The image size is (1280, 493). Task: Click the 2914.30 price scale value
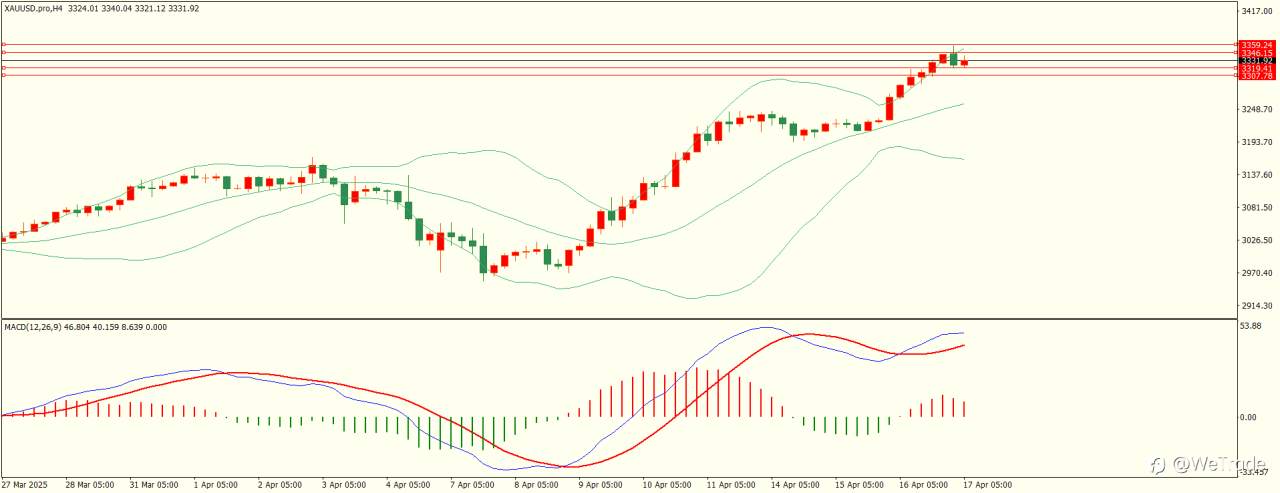pos(1256,306)
